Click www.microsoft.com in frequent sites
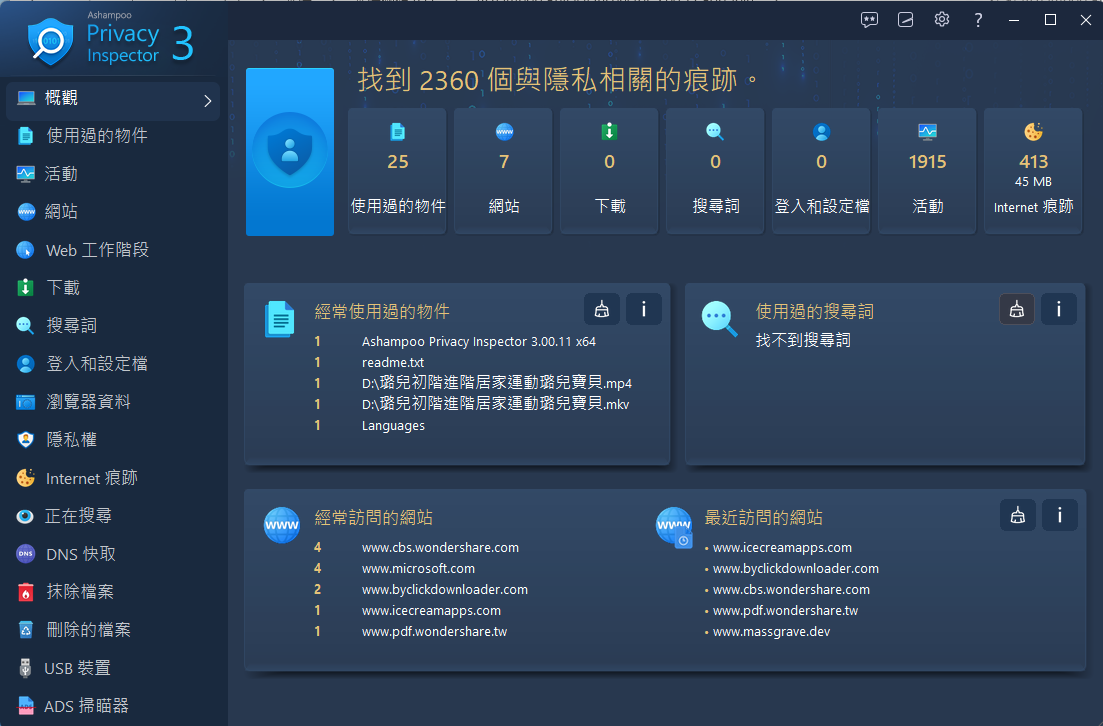The width and height of the screenshot is (1103, 726). point(418,568)
